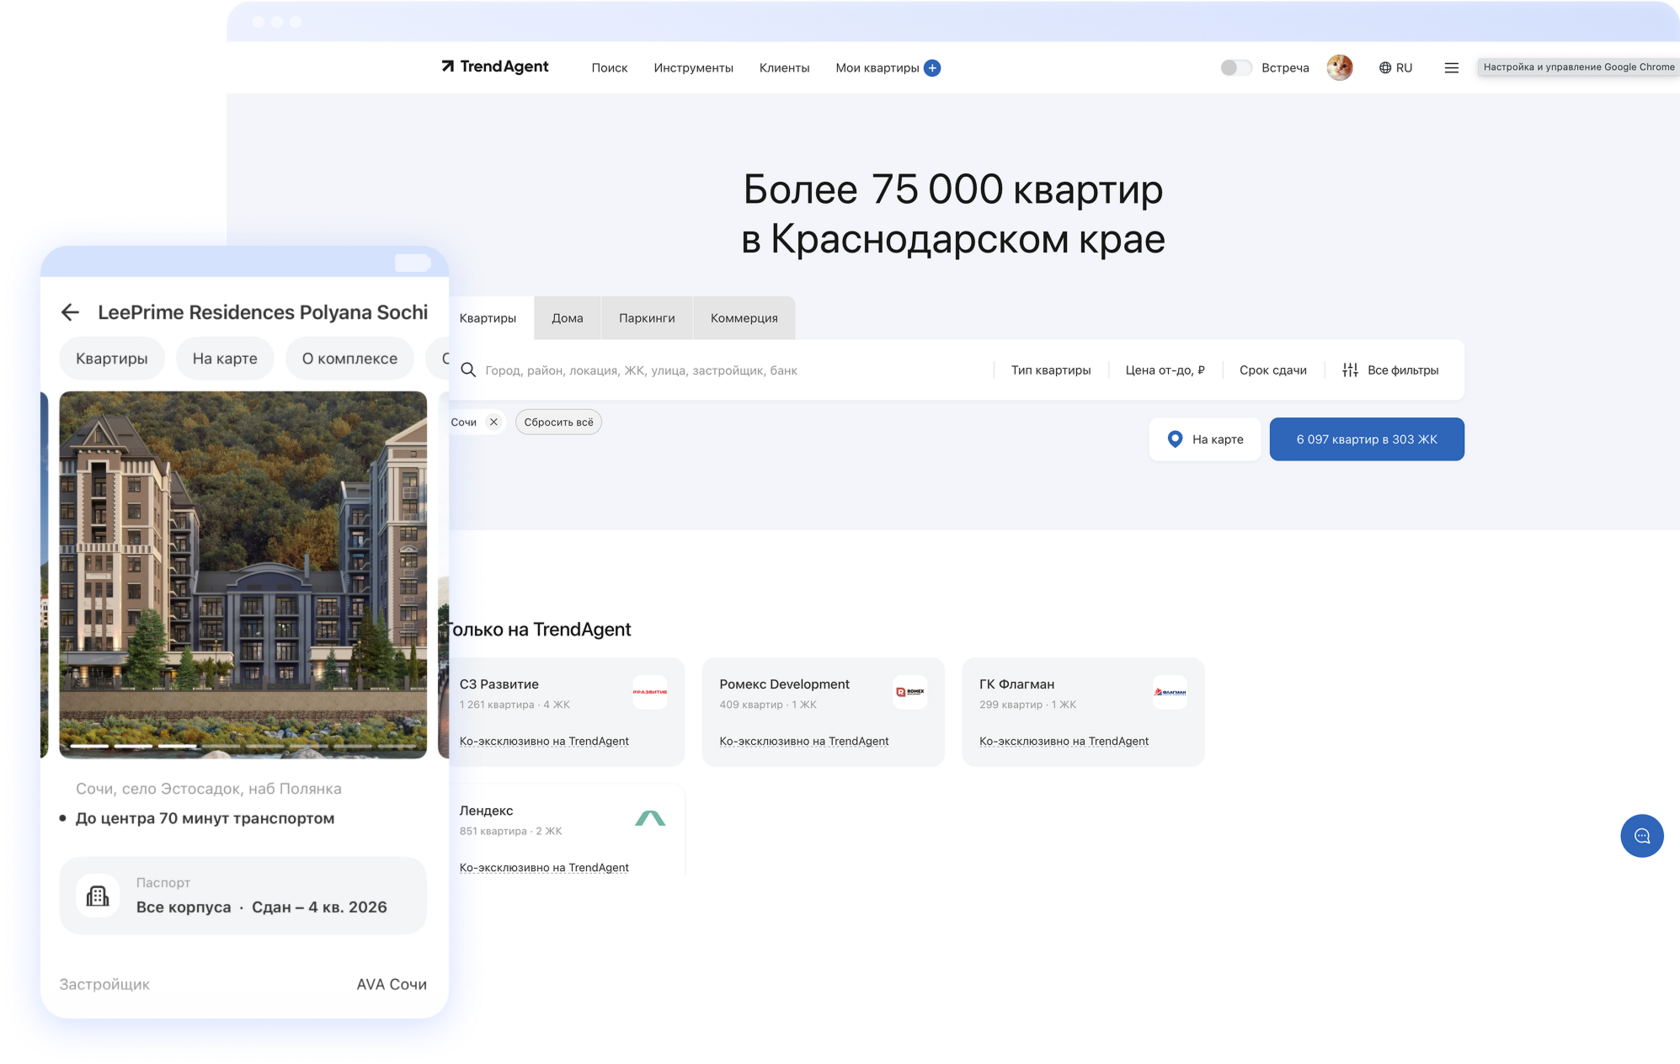Open the ГК Флагман card
The image size is (1680, 1064).
click(x=1083, y=712)
